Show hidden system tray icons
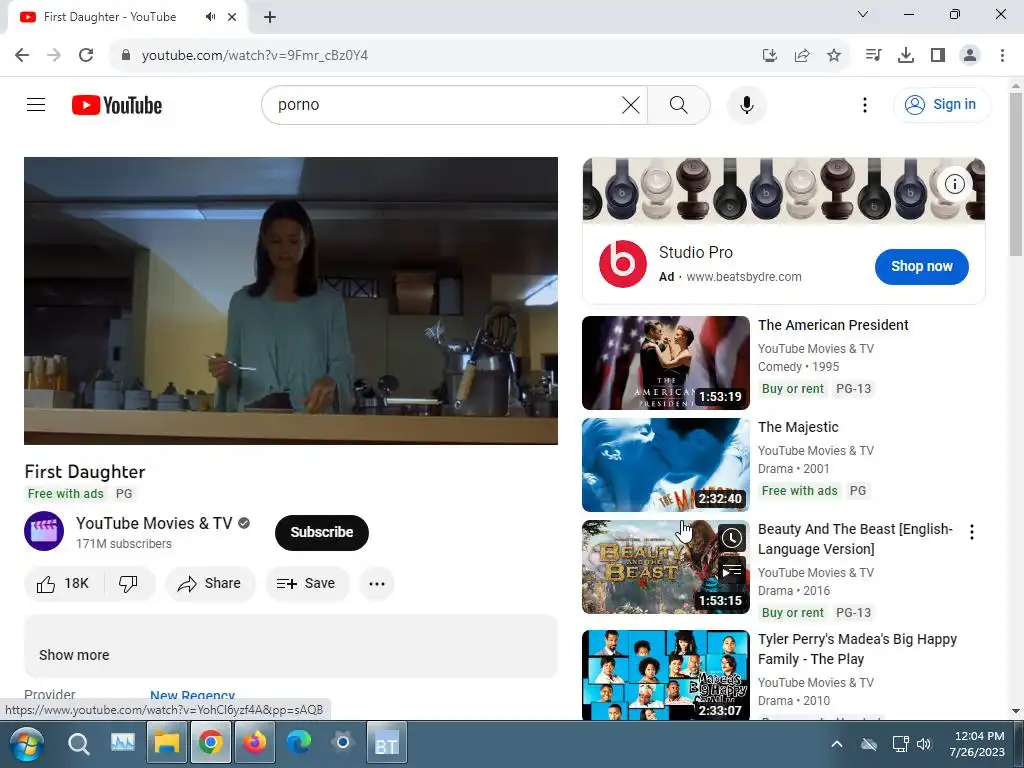The width and height of the screenshot is (1024, 768). point(837,744)
